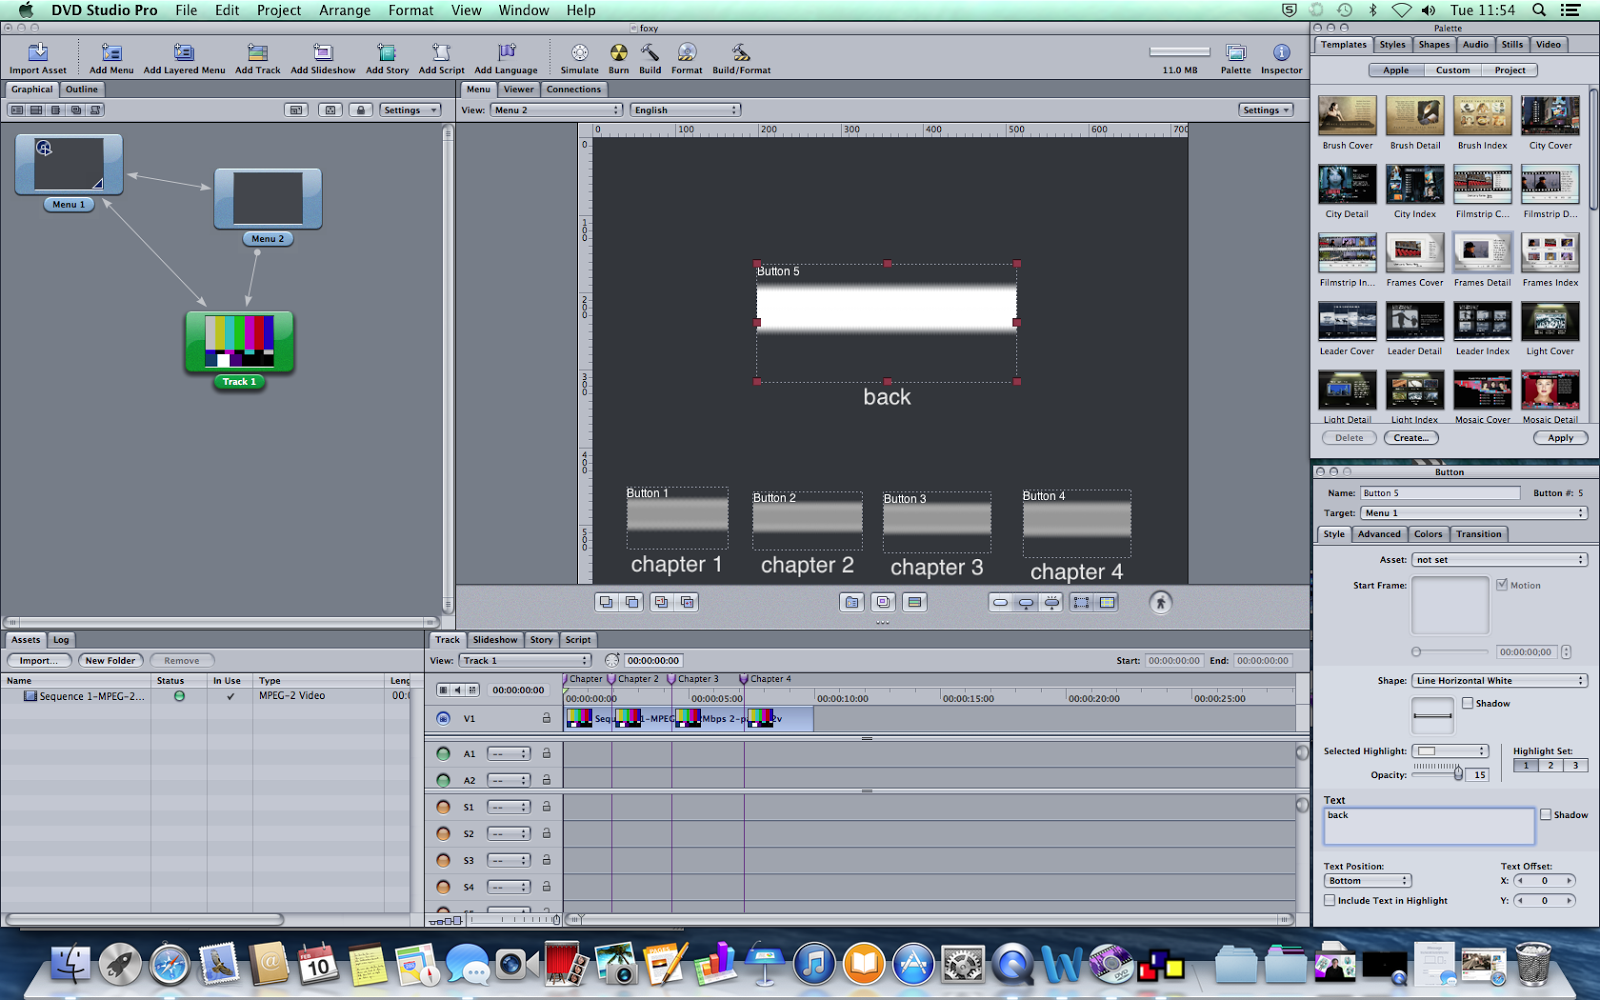Click the Import Asset toolbar icon
The width and height of the screenshot is (1600, 1000).
tap(38, 52)
